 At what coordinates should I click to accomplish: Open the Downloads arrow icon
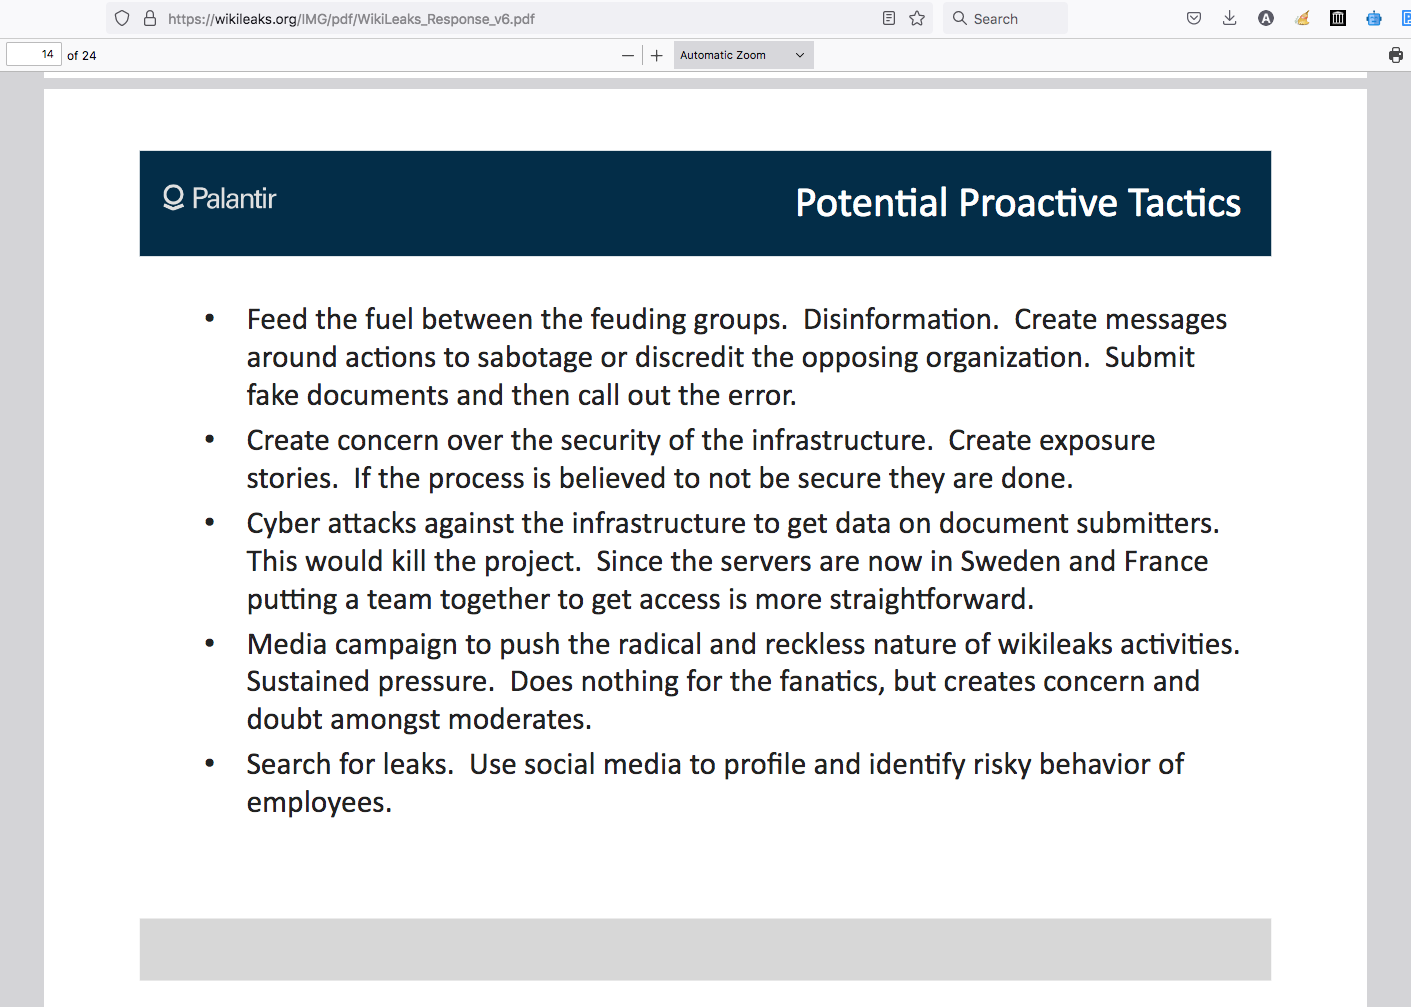1230,18
